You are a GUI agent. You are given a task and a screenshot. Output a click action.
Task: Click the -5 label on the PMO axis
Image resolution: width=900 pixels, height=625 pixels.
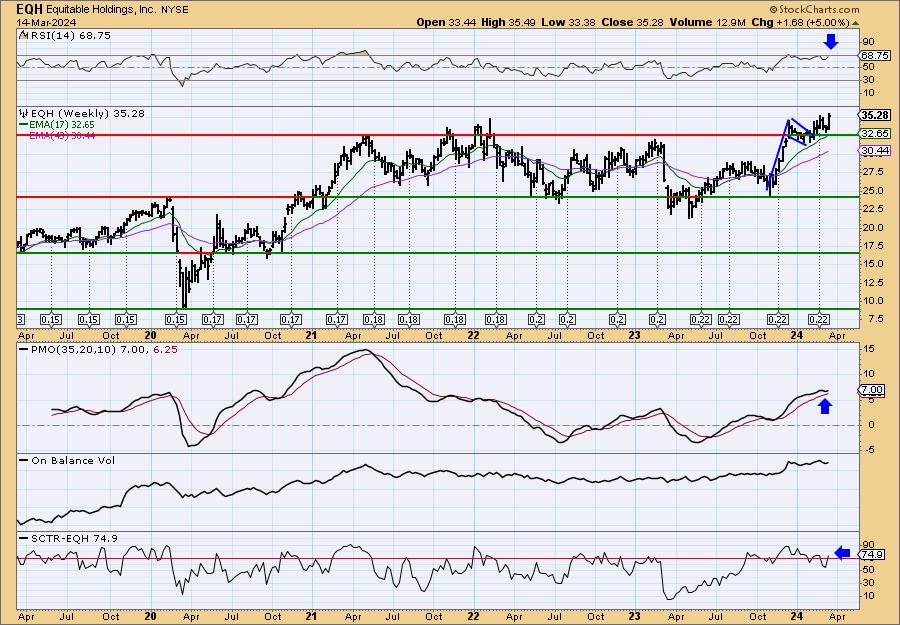[x=868, y=450]
